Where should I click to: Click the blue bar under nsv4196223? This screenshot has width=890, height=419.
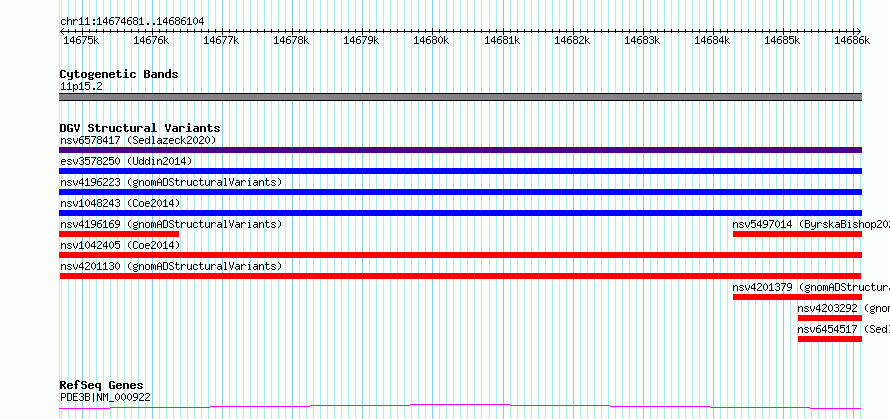coord(461,192)
